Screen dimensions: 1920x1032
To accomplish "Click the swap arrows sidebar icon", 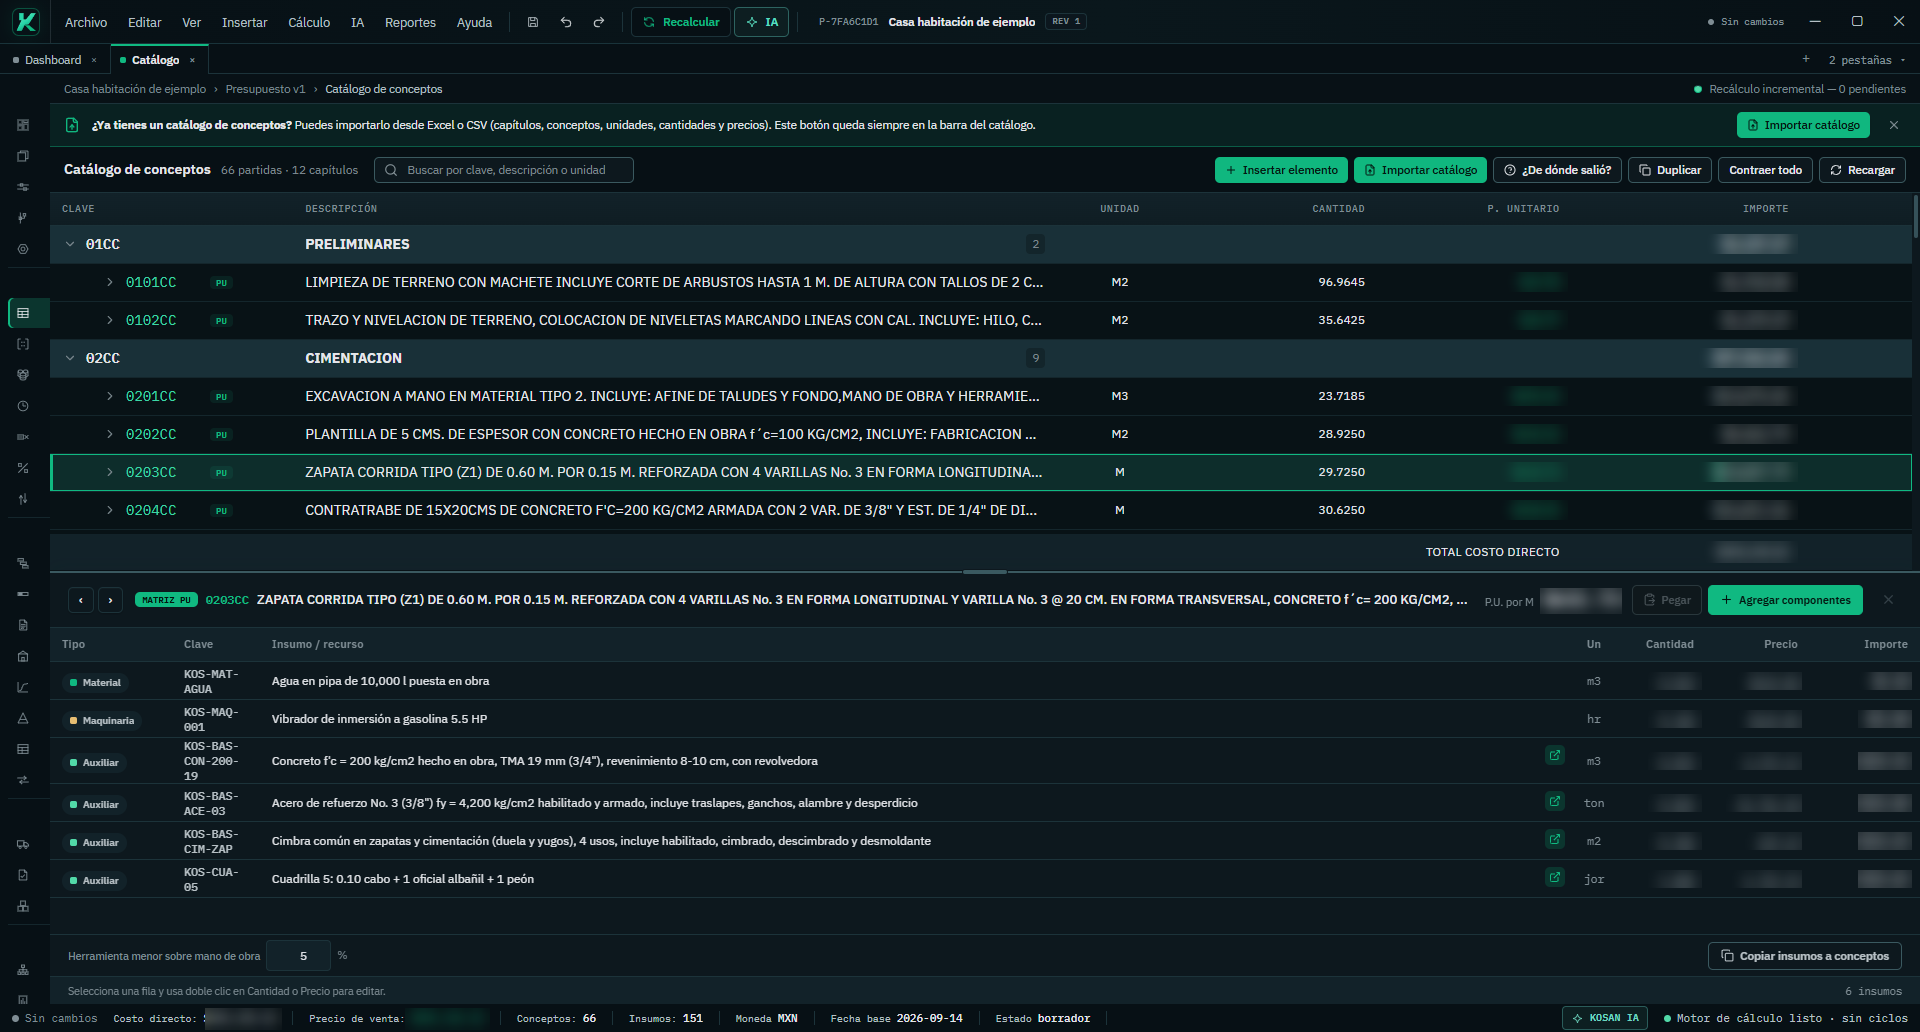I will click(23, 780).
